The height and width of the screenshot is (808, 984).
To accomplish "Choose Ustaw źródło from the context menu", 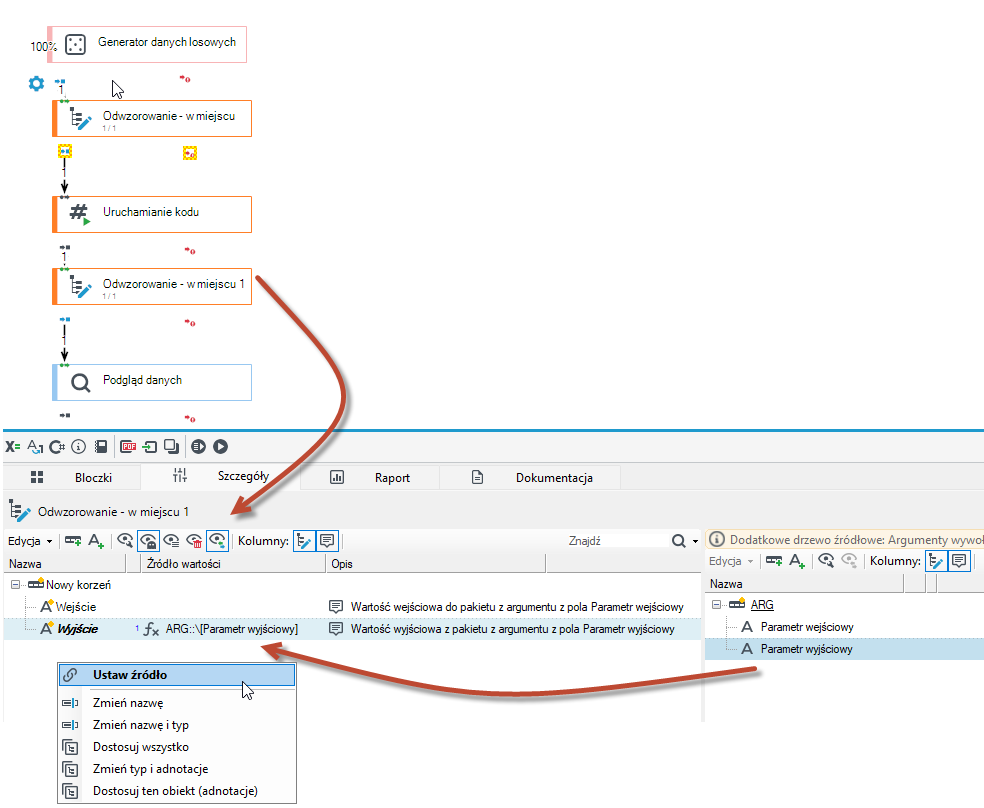I will [x=177, y=675].
